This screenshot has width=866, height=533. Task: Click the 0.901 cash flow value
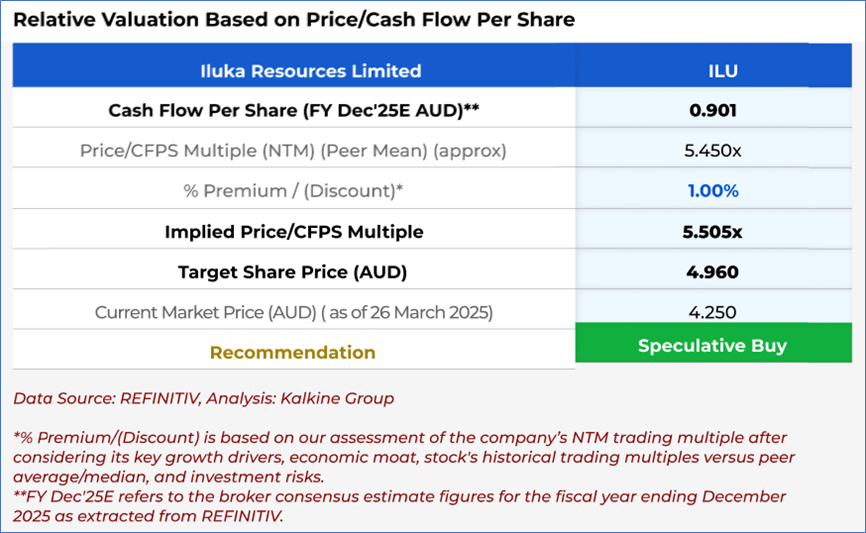pos(712,111)
